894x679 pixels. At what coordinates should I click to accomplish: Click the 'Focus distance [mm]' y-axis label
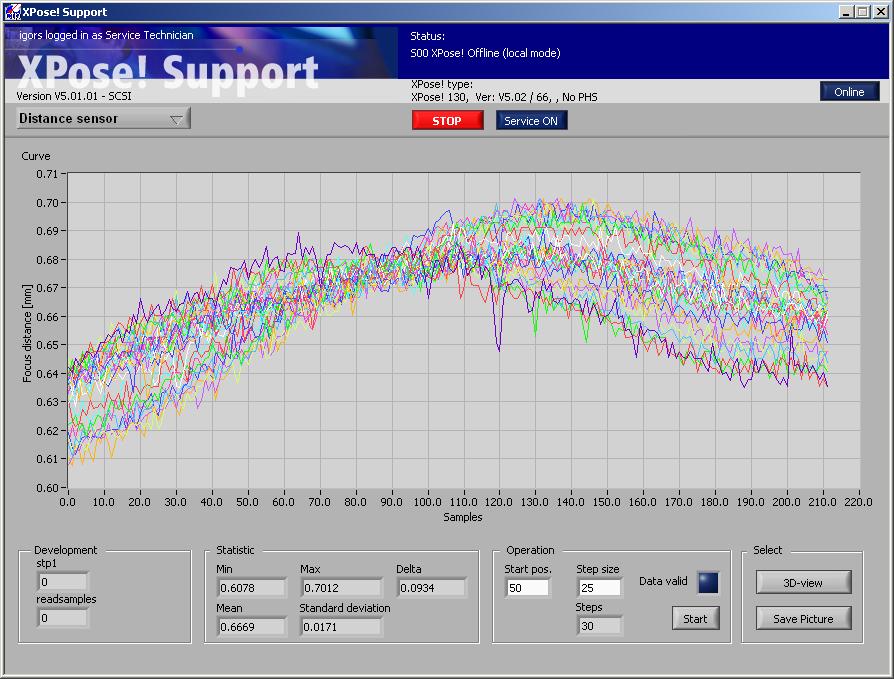pos(27,333)
